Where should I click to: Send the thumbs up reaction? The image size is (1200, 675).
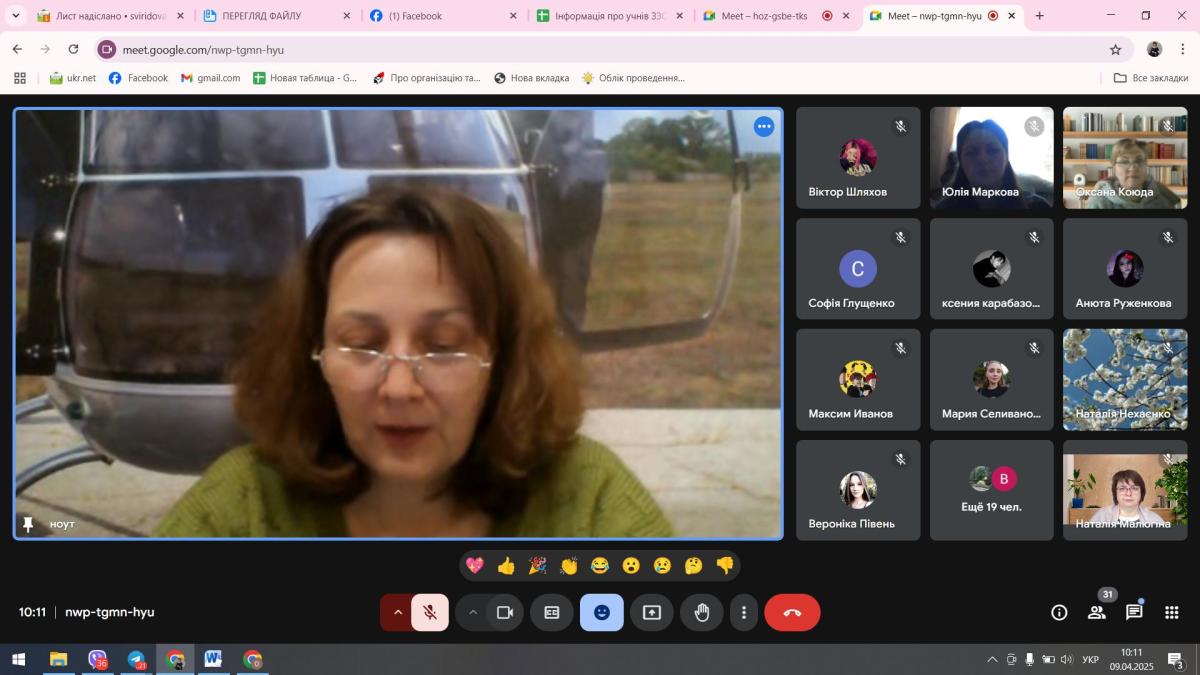pyautogui.click(x=506, y=566)
